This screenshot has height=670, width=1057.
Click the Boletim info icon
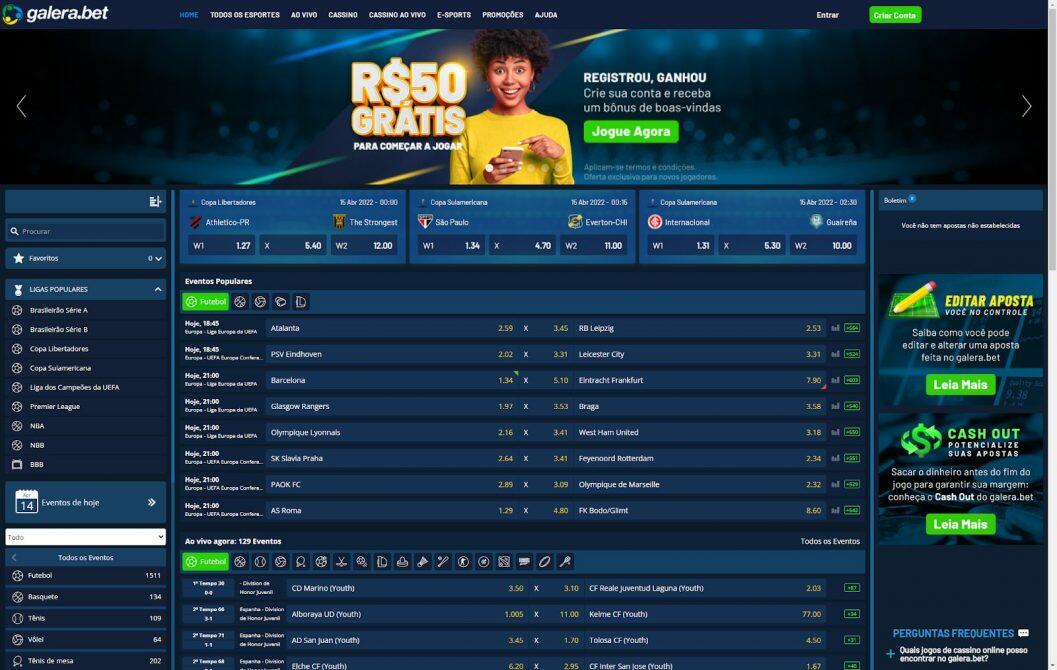point(912,199)
